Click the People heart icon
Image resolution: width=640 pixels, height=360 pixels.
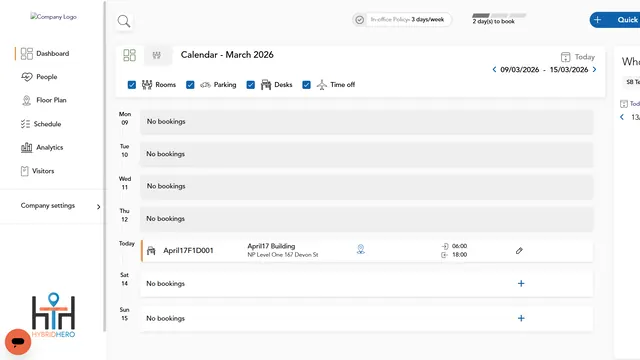click(27, 77)
